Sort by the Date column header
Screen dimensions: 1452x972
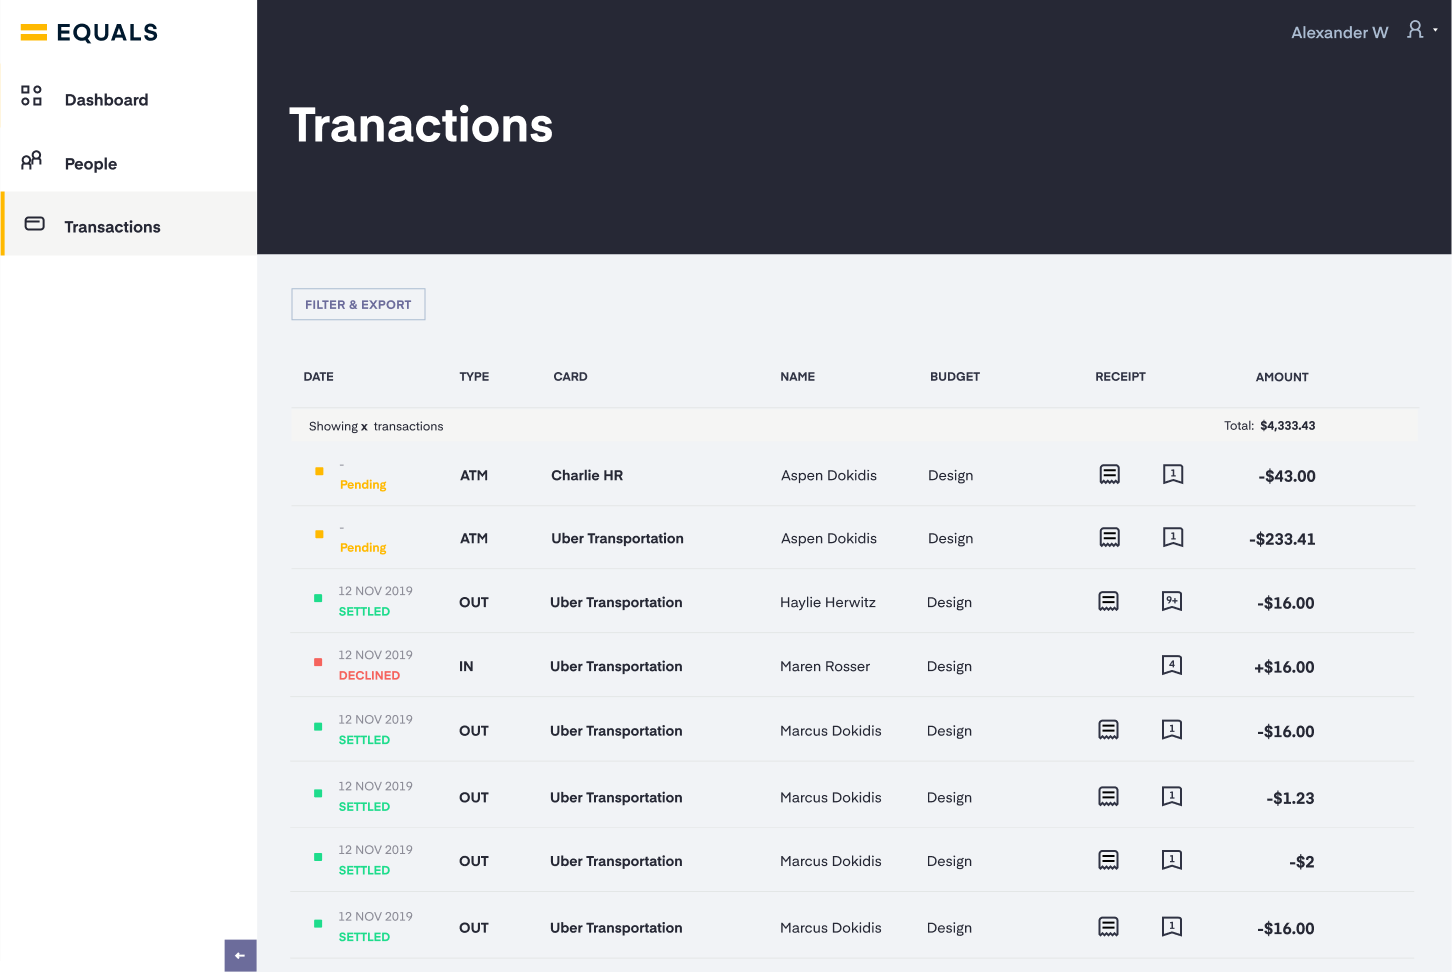(318, 377)
